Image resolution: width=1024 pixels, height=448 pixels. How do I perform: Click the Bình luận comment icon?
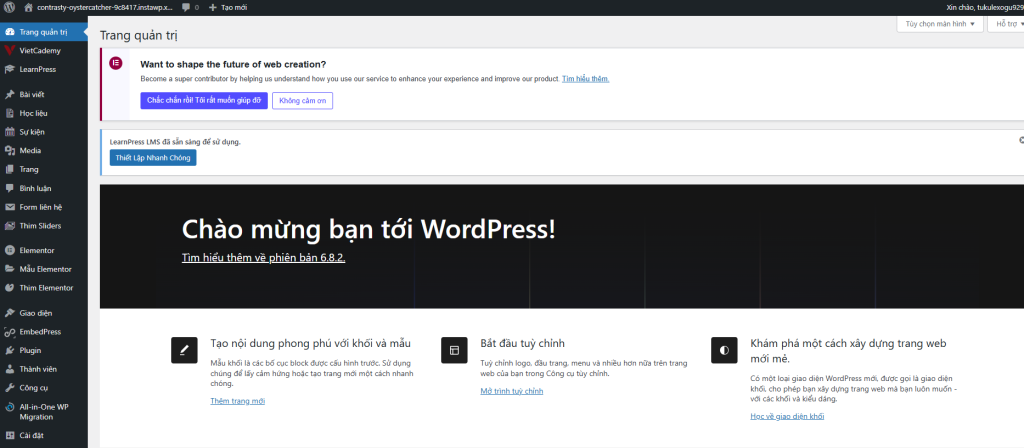click(9, 188)
